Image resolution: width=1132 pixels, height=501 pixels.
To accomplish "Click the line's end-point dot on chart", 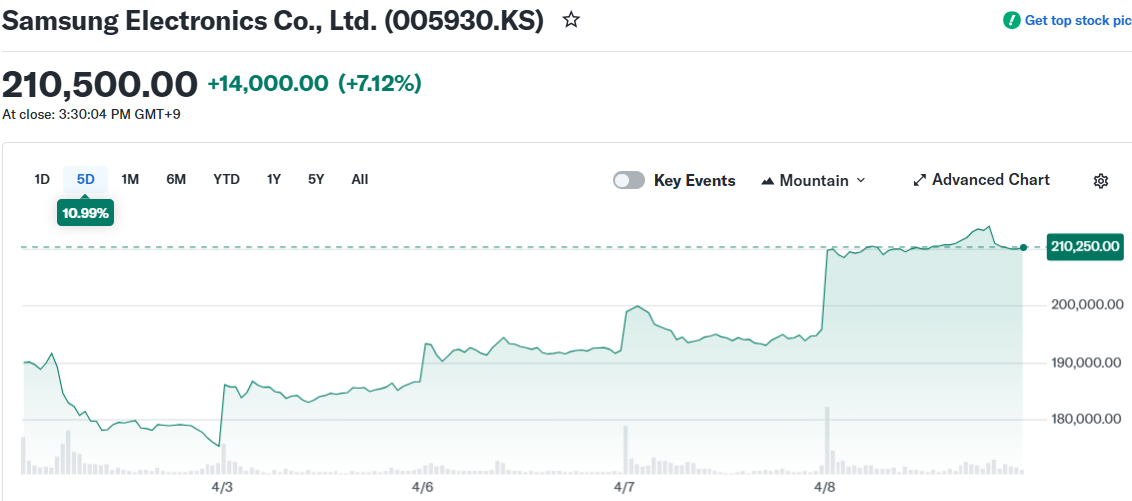I will pyautogui.click(x=1023, y=248).
